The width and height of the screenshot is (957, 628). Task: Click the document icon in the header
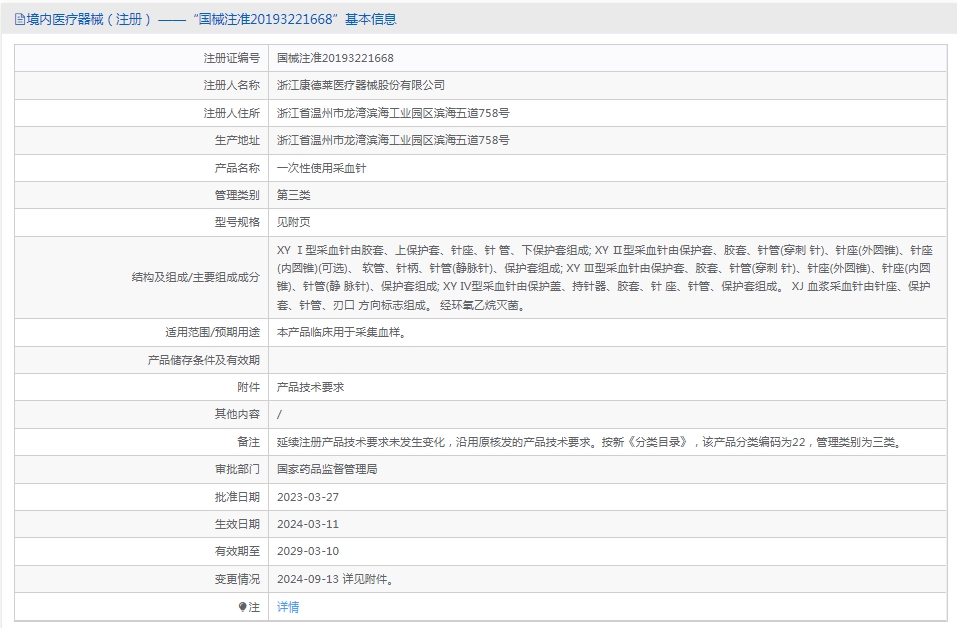(20, 20)
